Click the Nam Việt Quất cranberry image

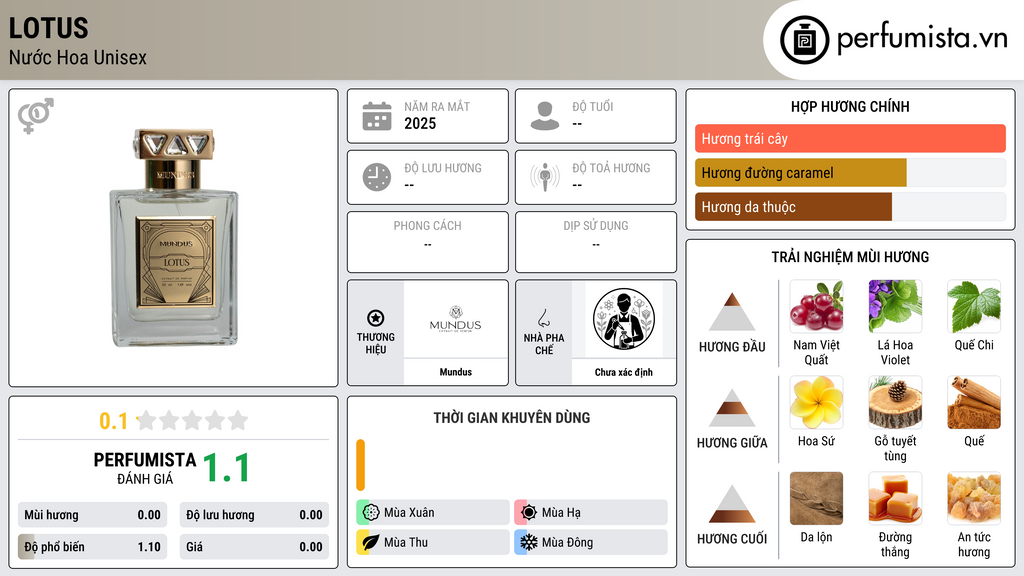(816, 306)
